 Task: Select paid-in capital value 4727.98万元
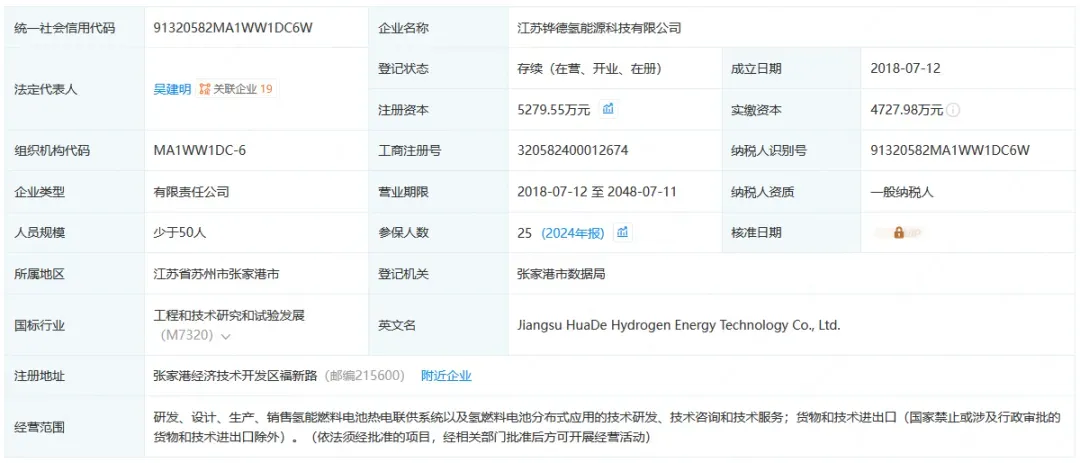(x=906, y=110)
